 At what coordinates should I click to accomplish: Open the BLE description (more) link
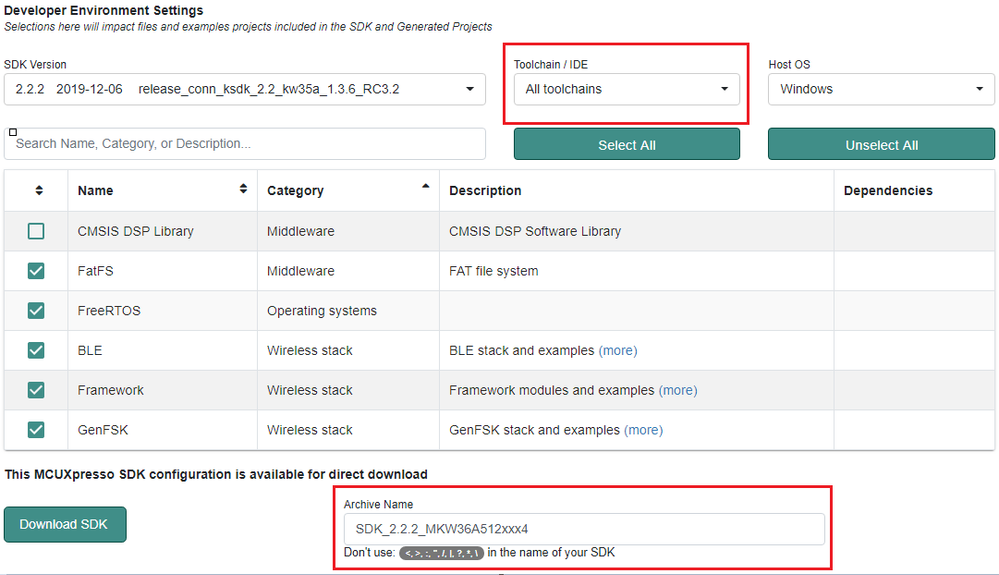617,351
